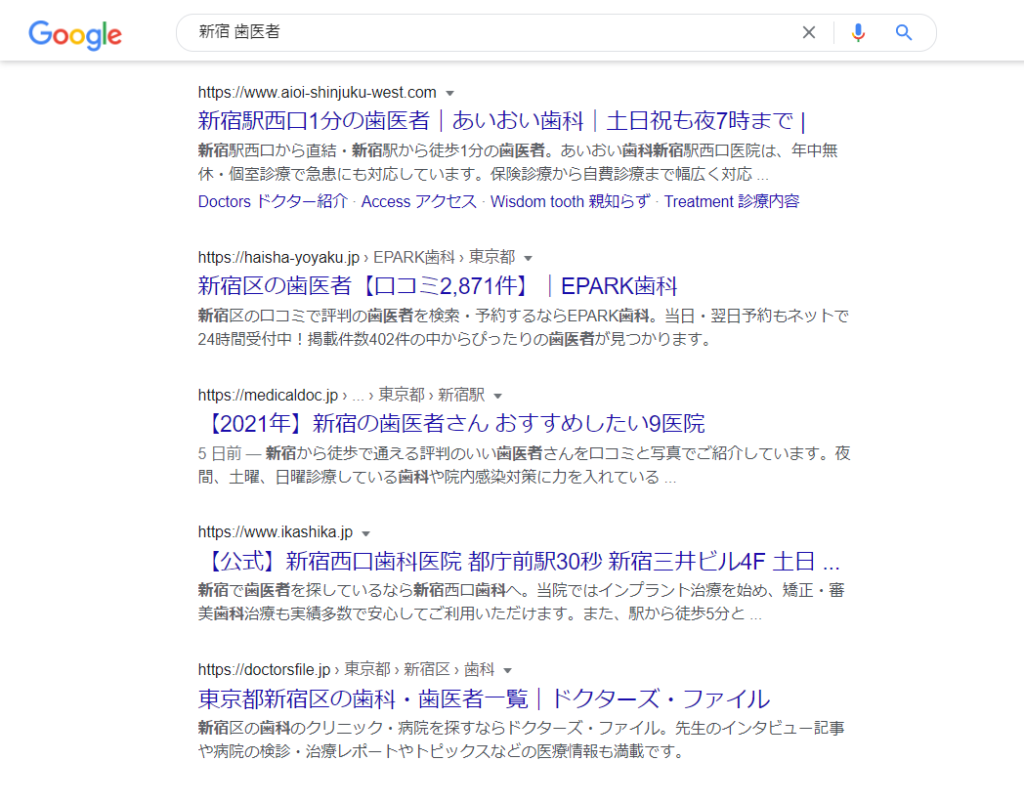The height and width of the screenshot is (803, 1024).
Task: Click the URL https://www.ikashika.jp
Action: pos(275,532)
